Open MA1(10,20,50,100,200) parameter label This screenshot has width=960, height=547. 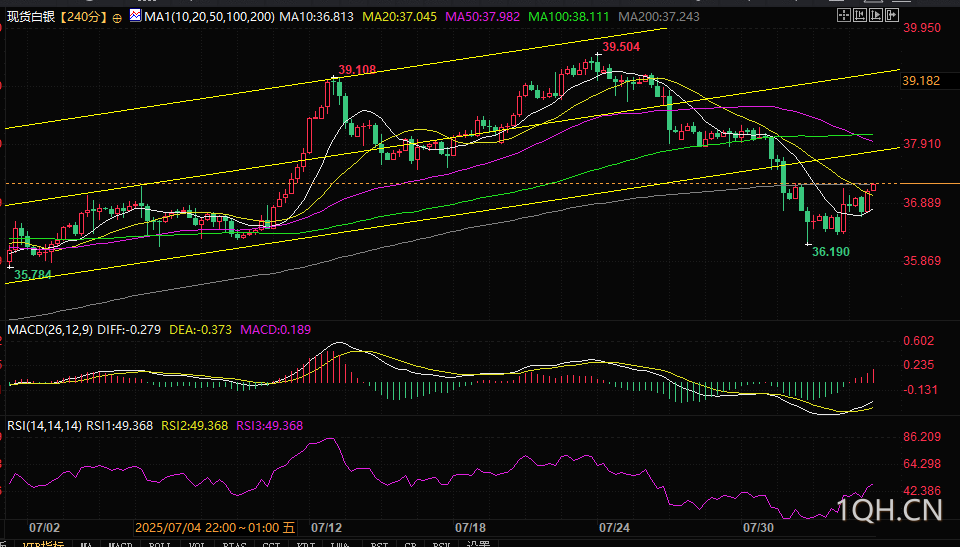(x=208, y=18)
